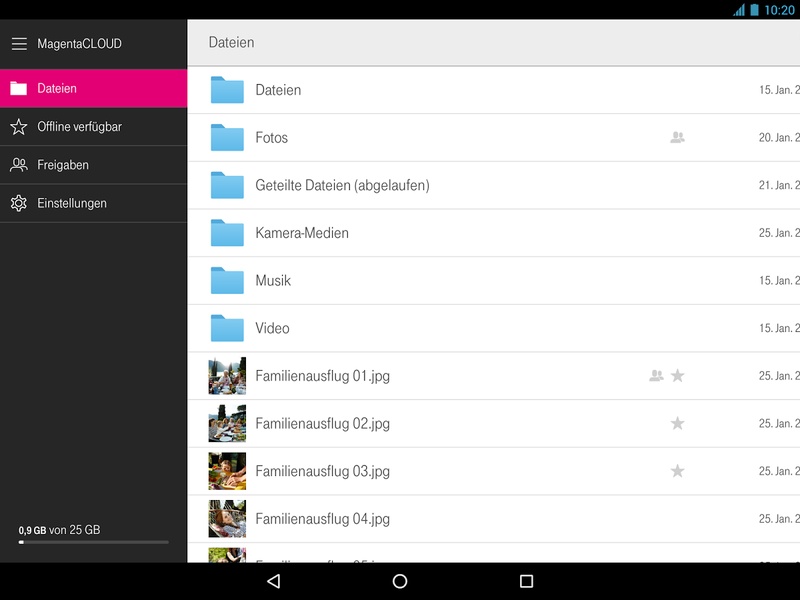Viewport: 800px width, 600px height.
Task: Toggle offline star on Familienausflug 01.jpg
Action: pyautogui.click(x=678, y=376)
